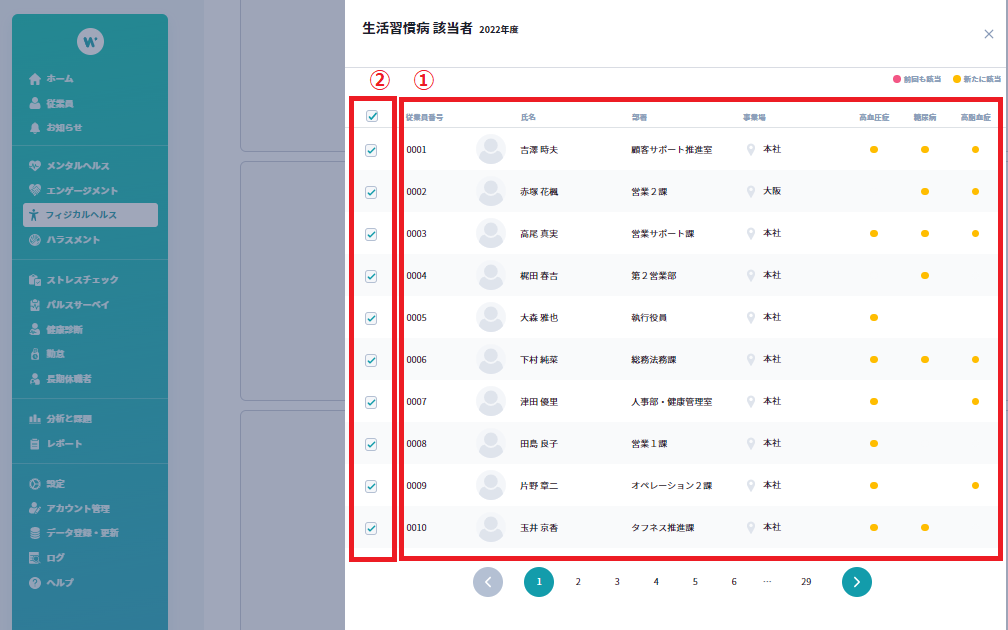Open 設定 gear icon

pyautogui.click(x=35, y=483)
